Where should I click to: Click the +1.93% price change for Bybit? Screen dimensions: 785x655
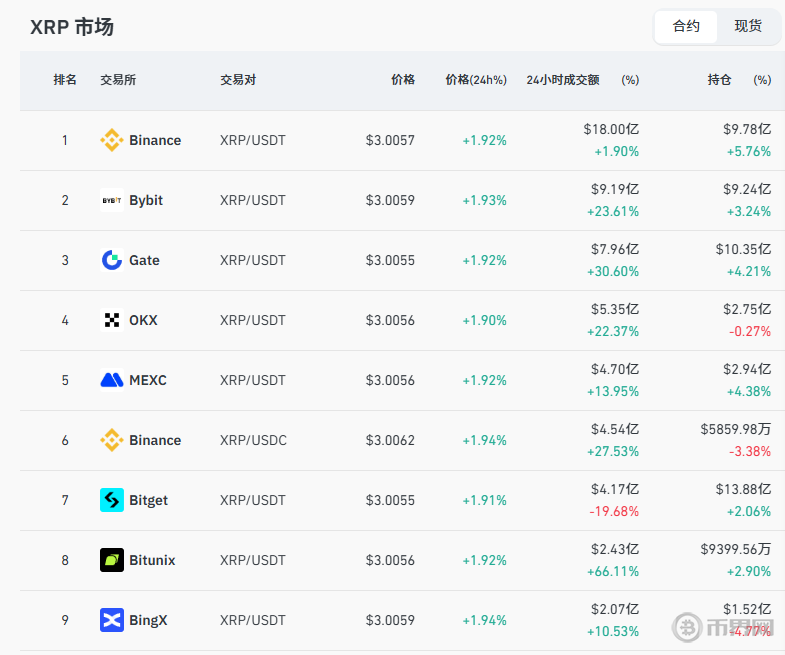pyautogui.click(x=485, y=200)
